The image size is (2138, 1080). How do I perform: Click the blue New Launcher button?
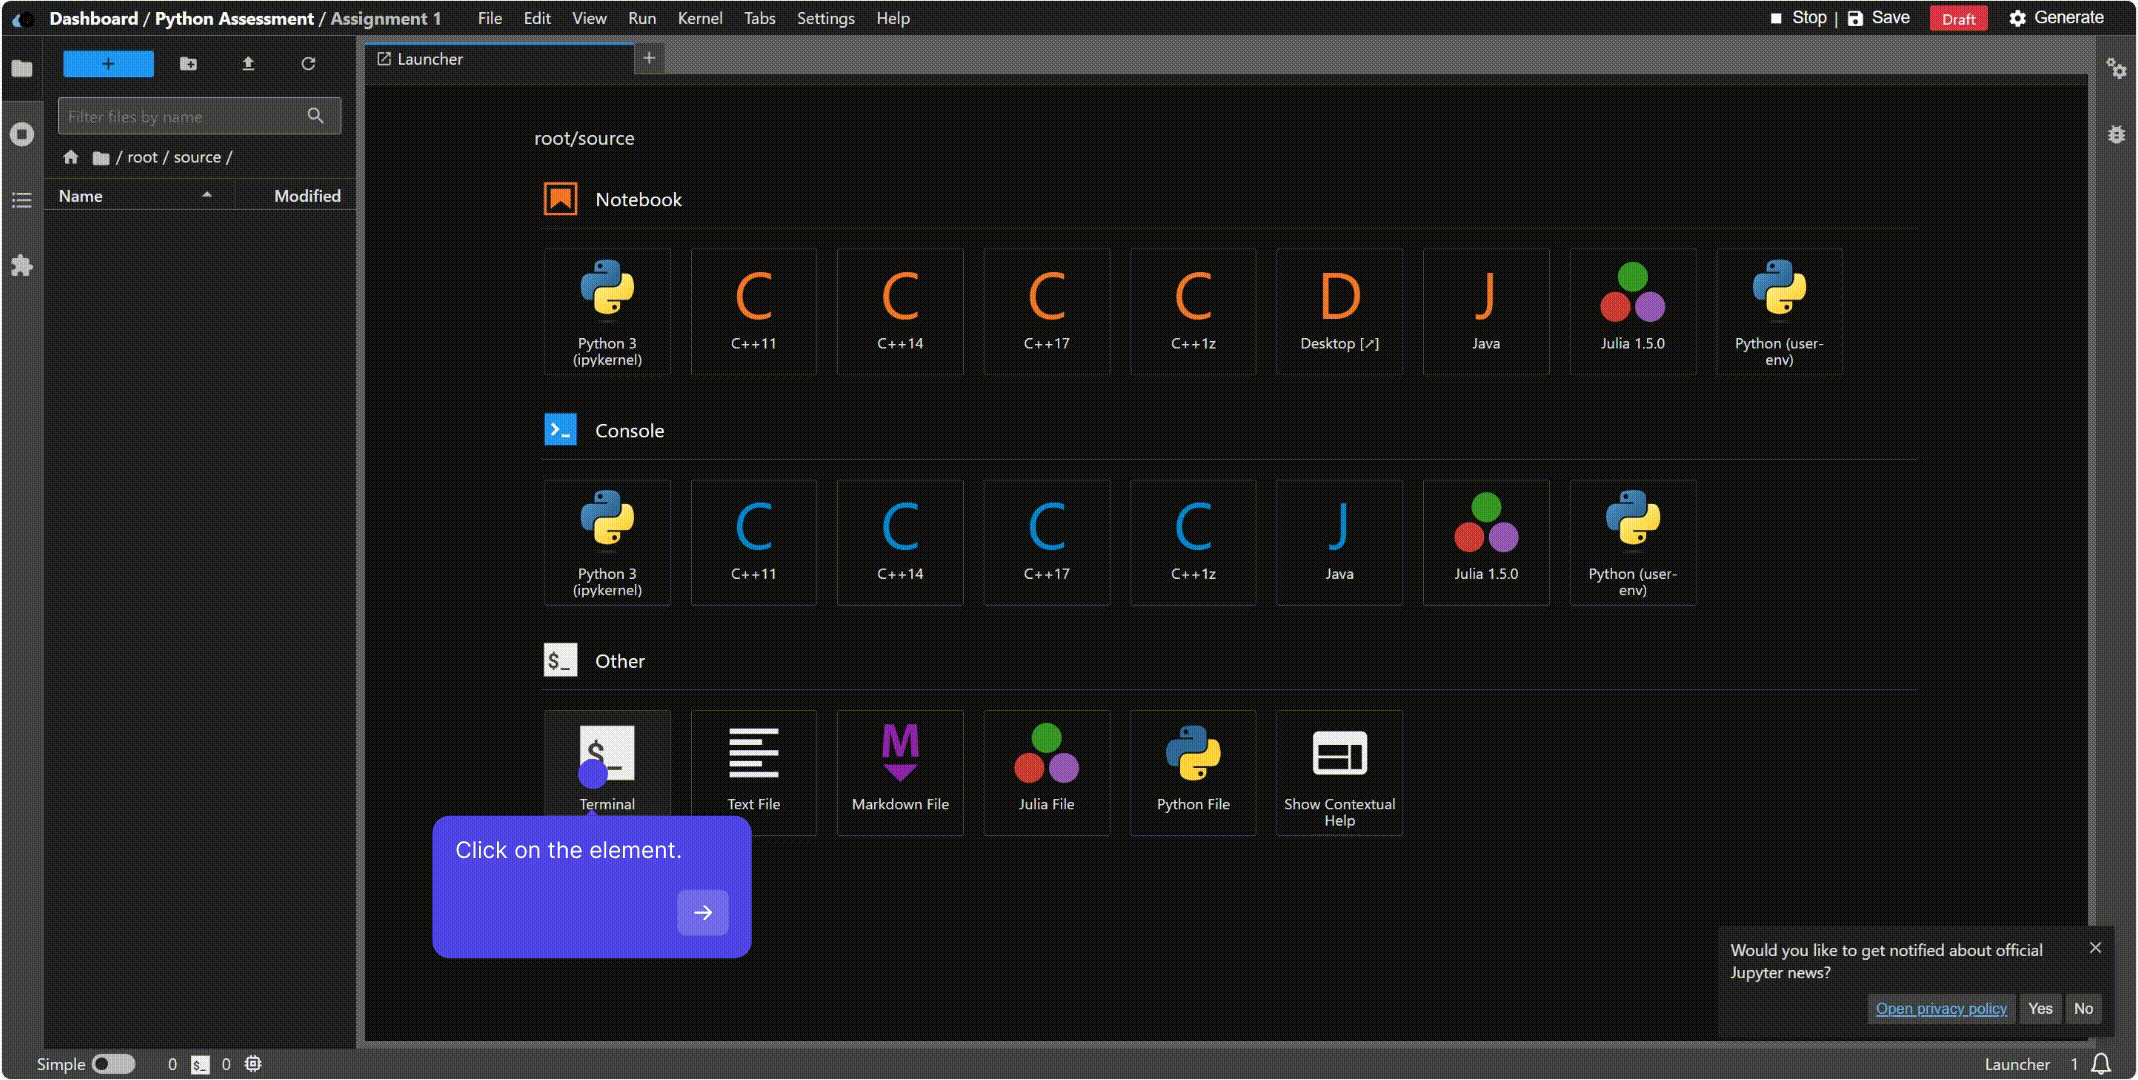click(x=108, y=64)
